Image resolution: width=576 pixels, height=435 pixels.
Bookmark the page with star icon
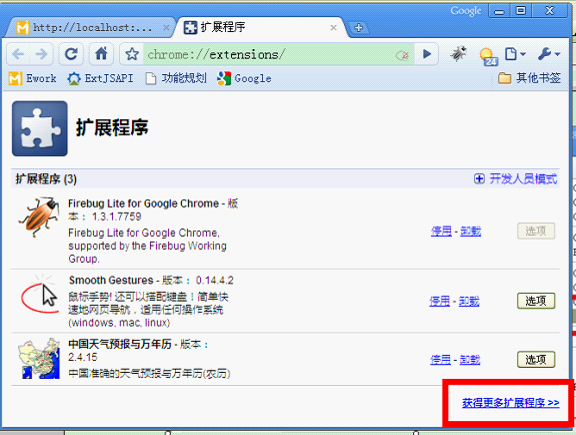132,54
